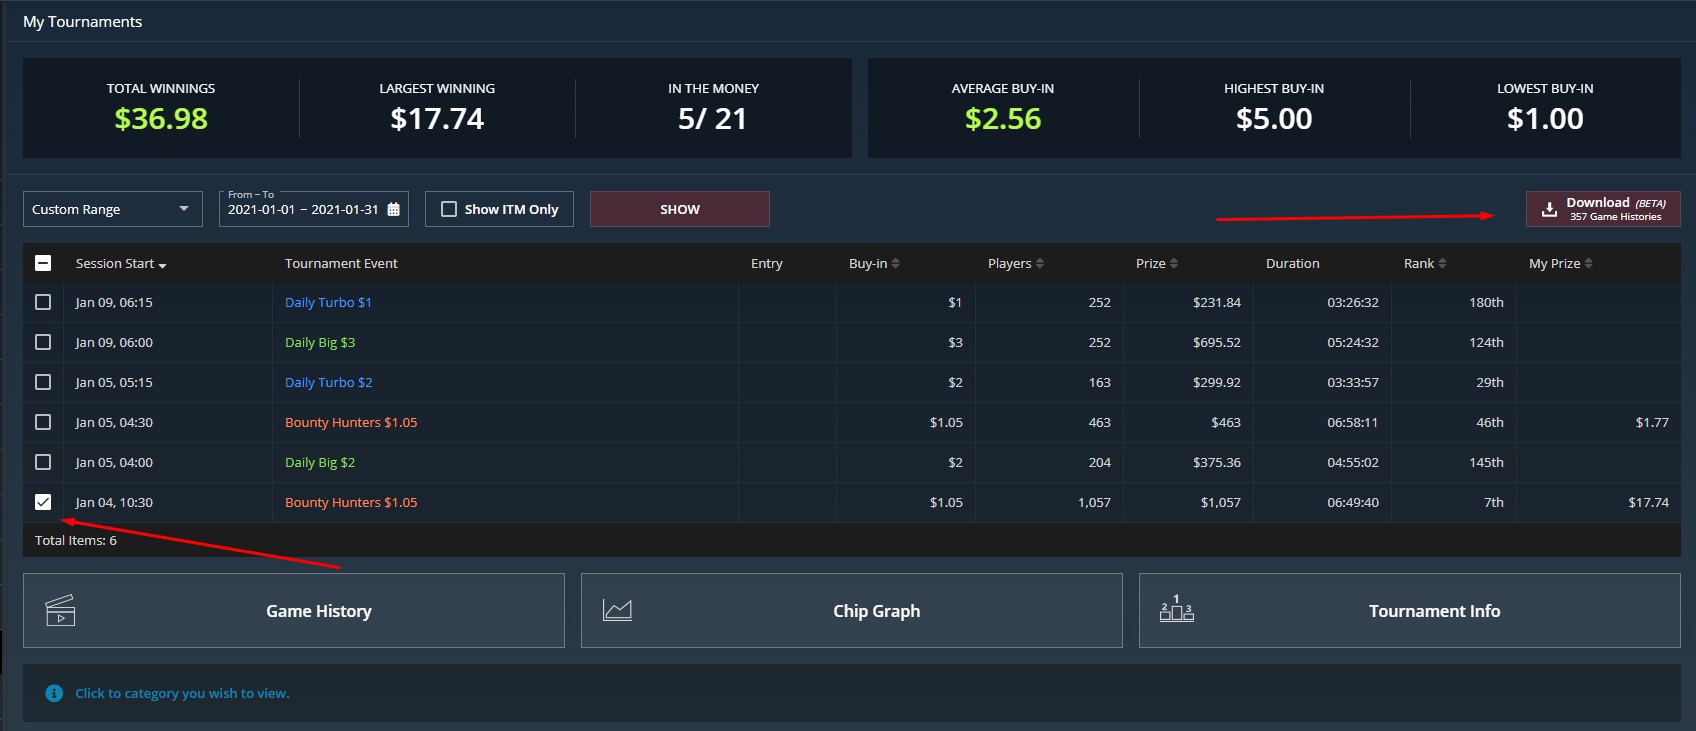1696x731 pixels.
Task: Sort by Players column arrows
Action: coord(1039,264)
